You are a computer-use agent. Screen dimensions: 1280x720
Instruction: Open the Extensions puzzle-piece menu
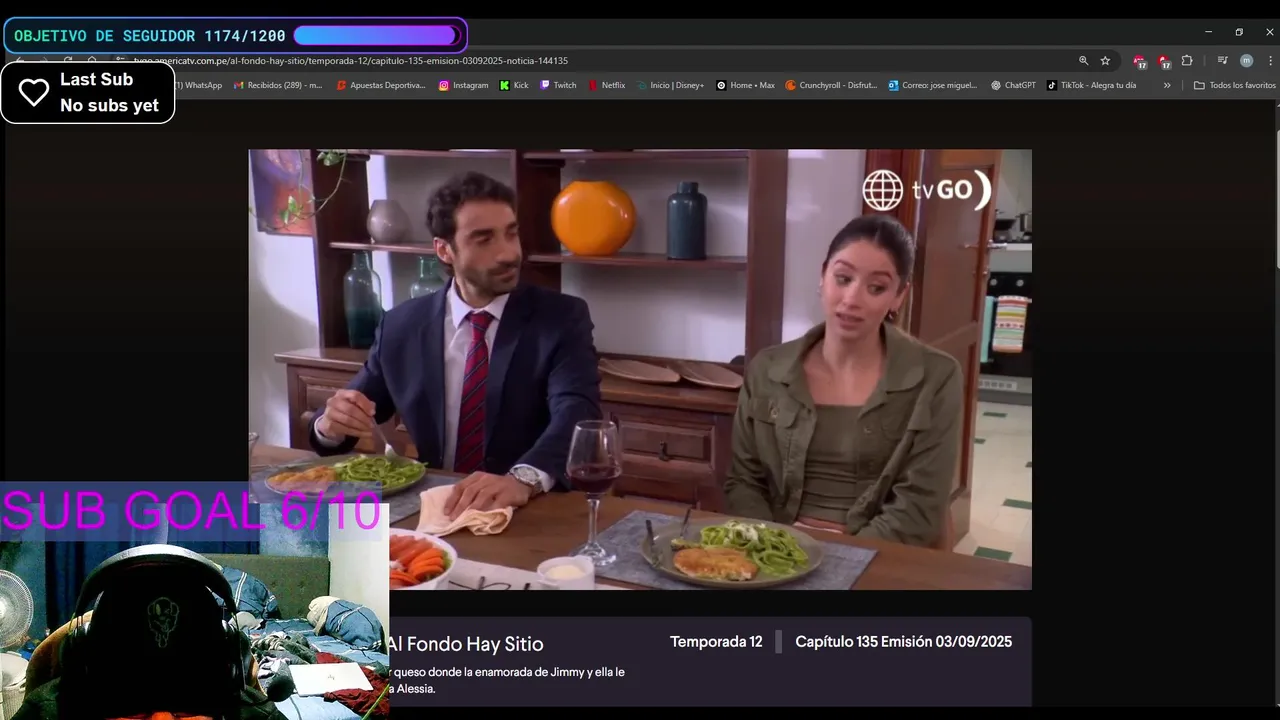1187,61
